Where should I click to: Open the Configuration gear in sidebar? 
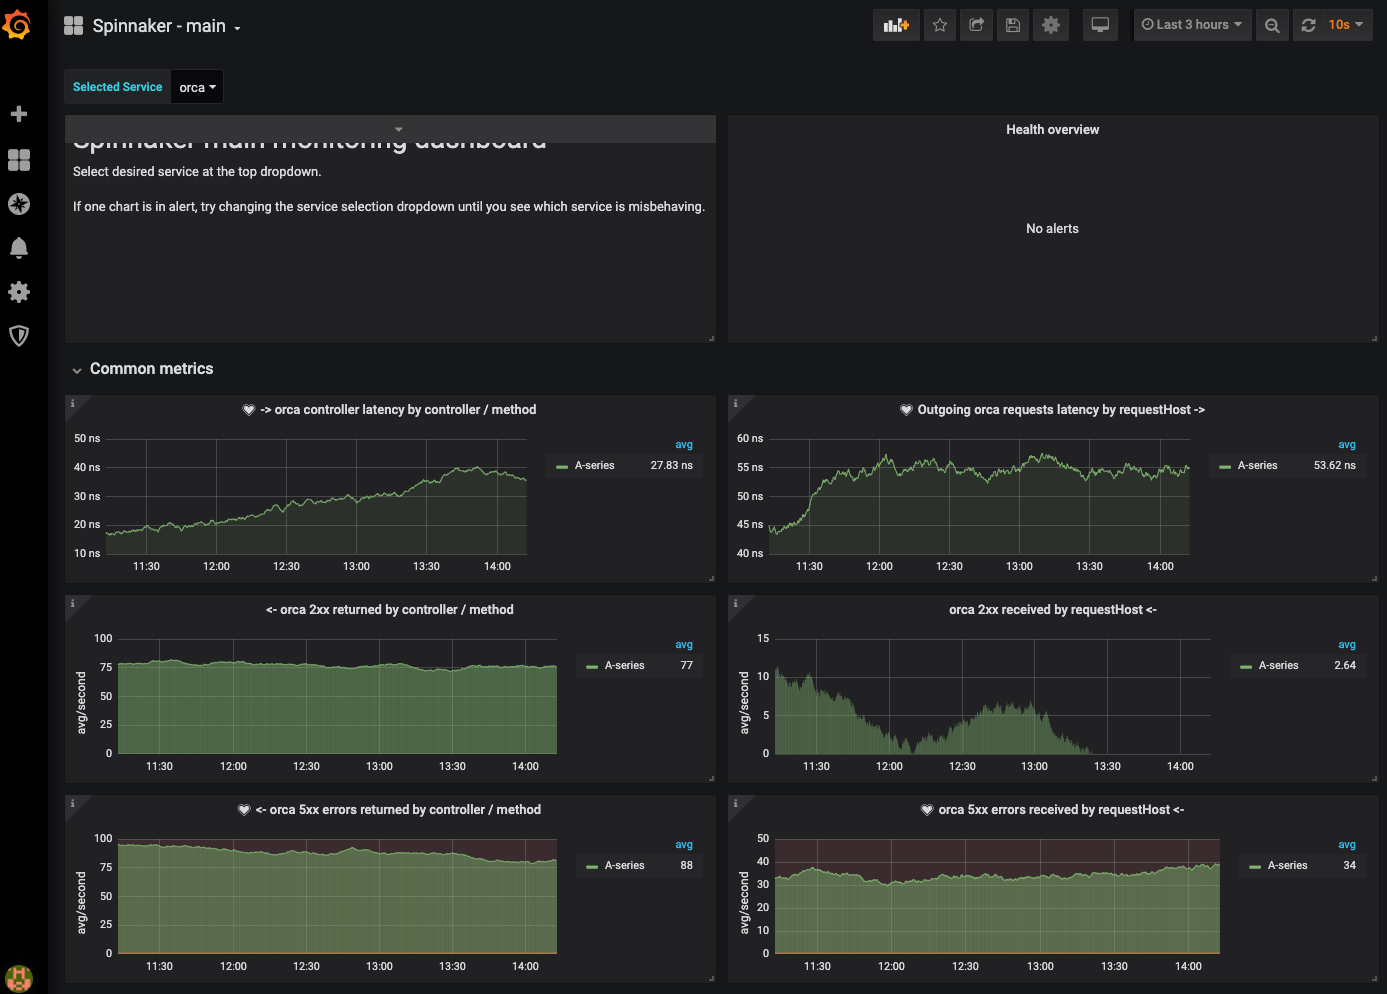point(18,292)
